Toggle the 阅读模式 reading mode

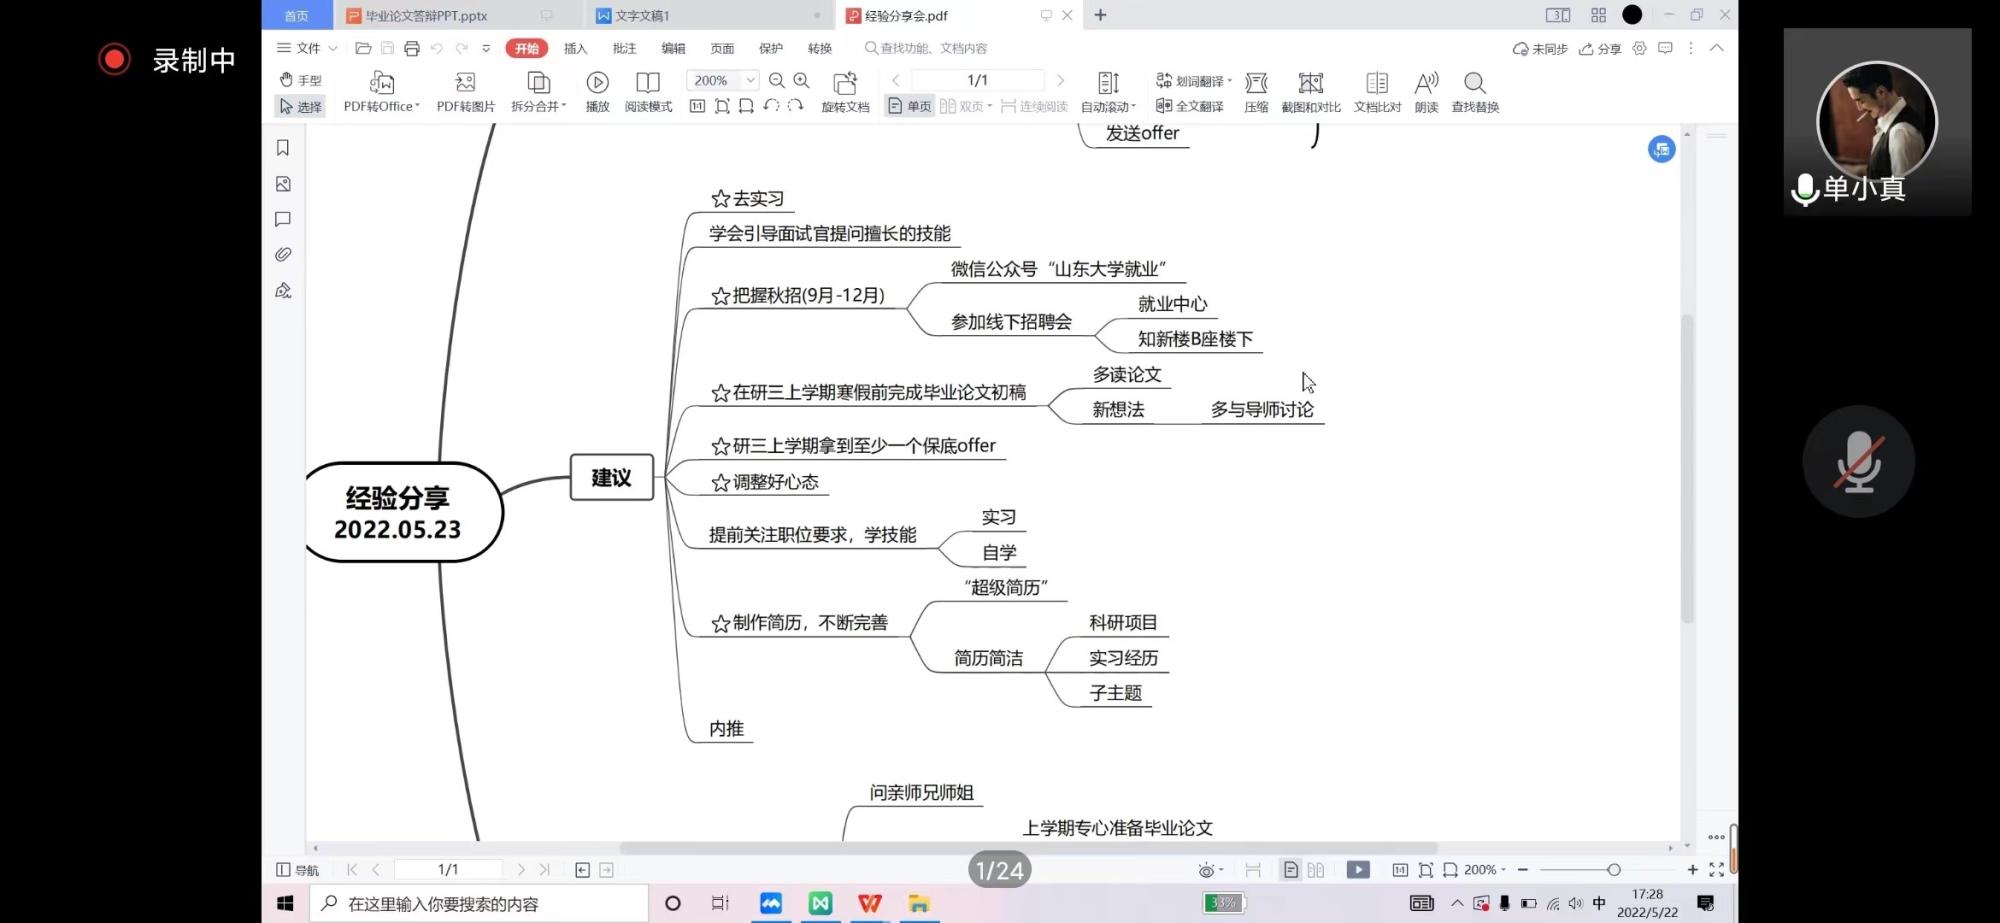[648, 83]
